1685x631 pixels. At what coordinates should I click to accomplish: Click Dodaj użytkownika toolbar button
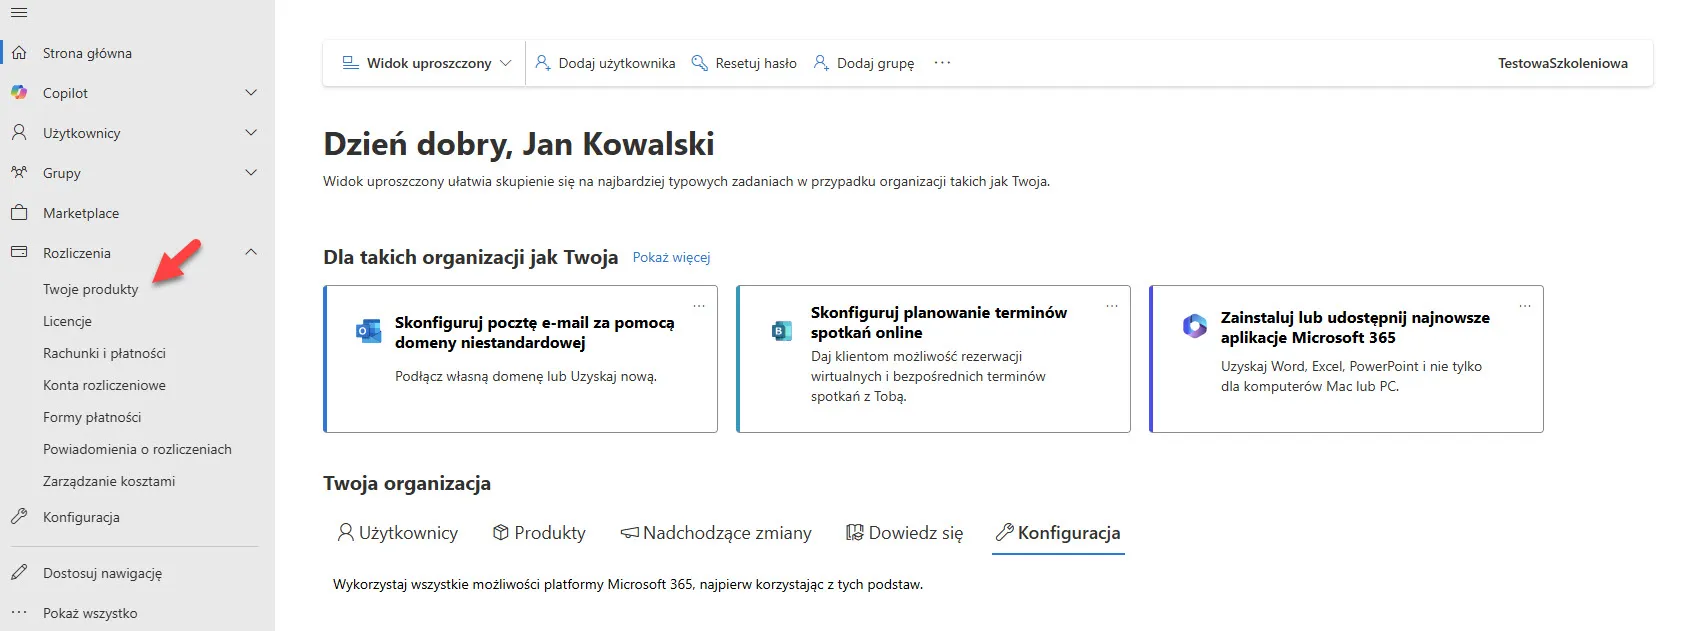[606, 63]
